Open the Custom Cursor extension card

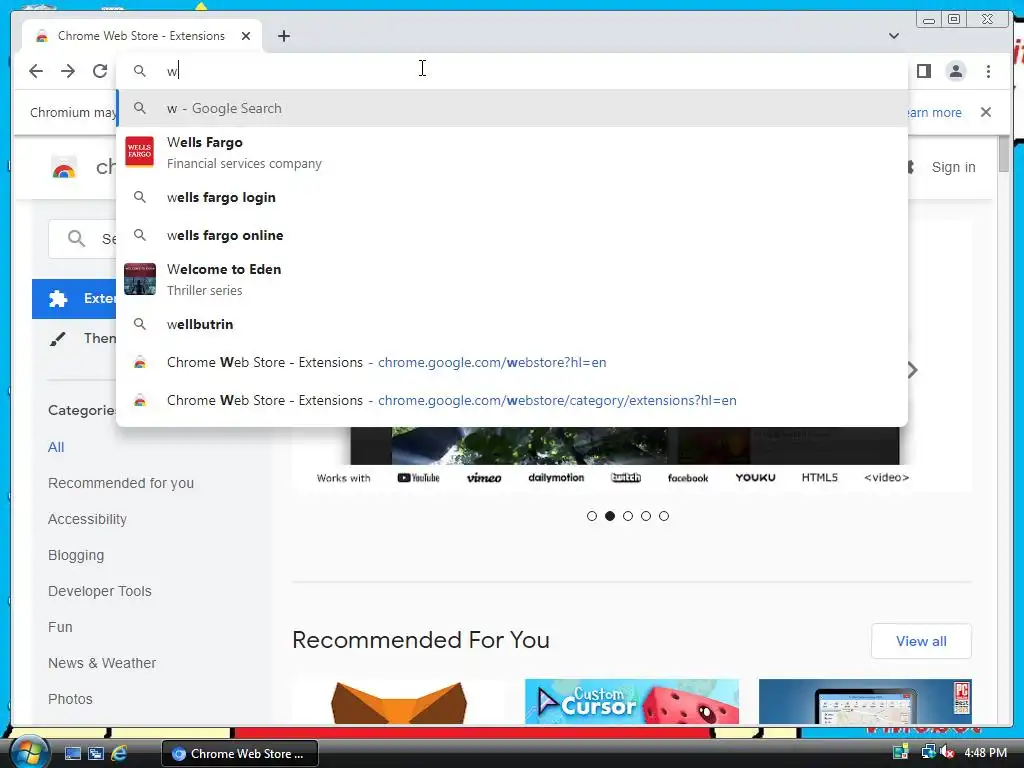click(x=632, y=701)
